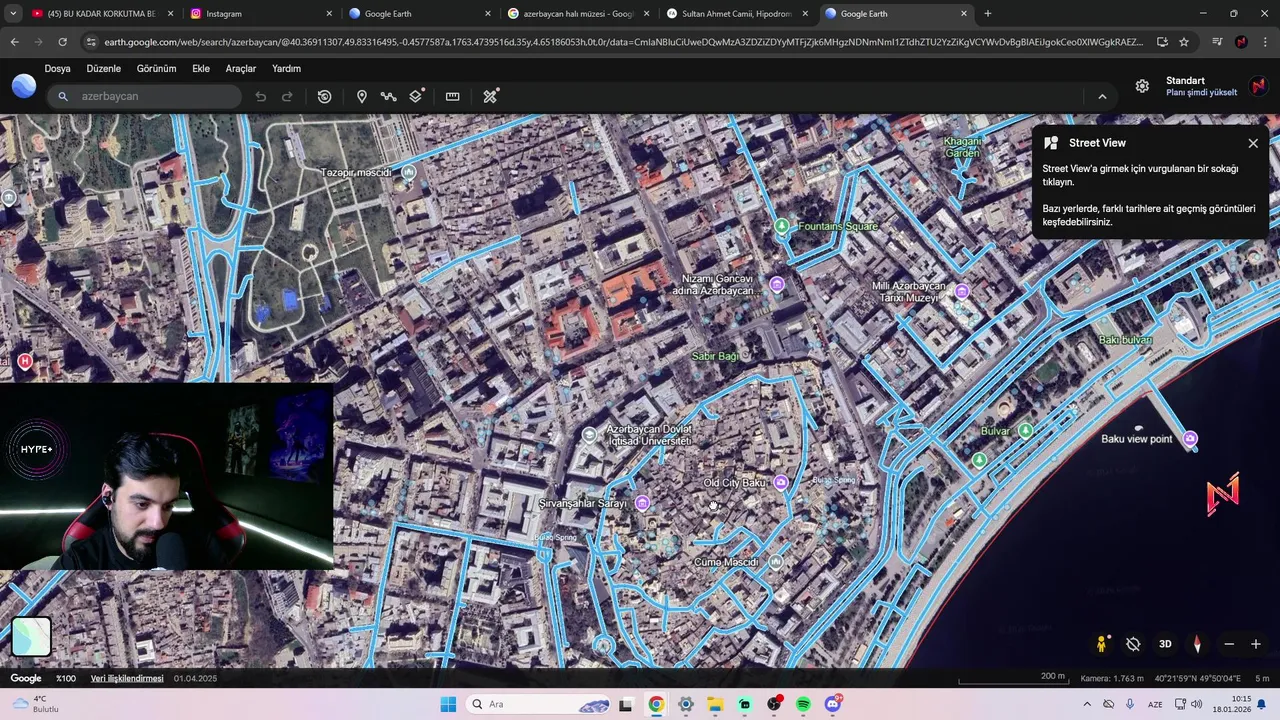Image resolution: width=1280 pixels, height=720 pixels.
Task: Toggle the location tracking button
Action: (1133, 644)
